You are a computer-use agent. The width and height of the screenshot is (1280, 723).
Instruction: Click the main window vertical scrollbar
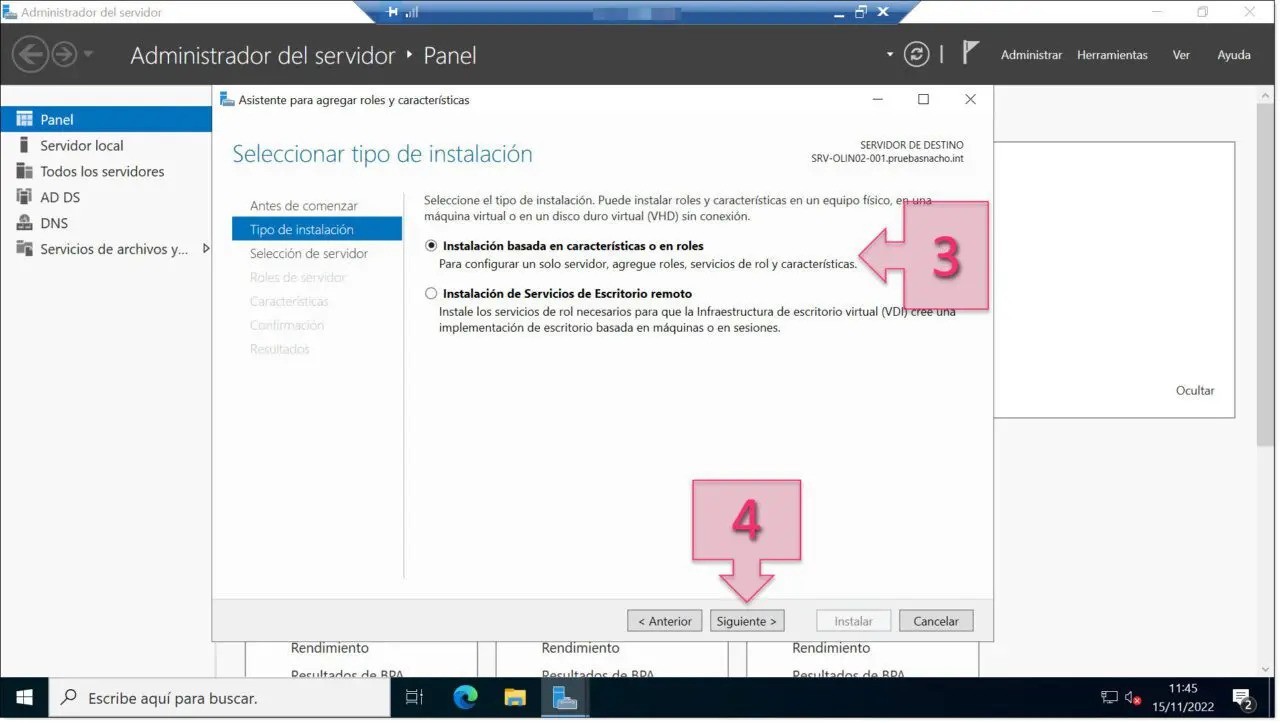click(x=1267, y=300)
